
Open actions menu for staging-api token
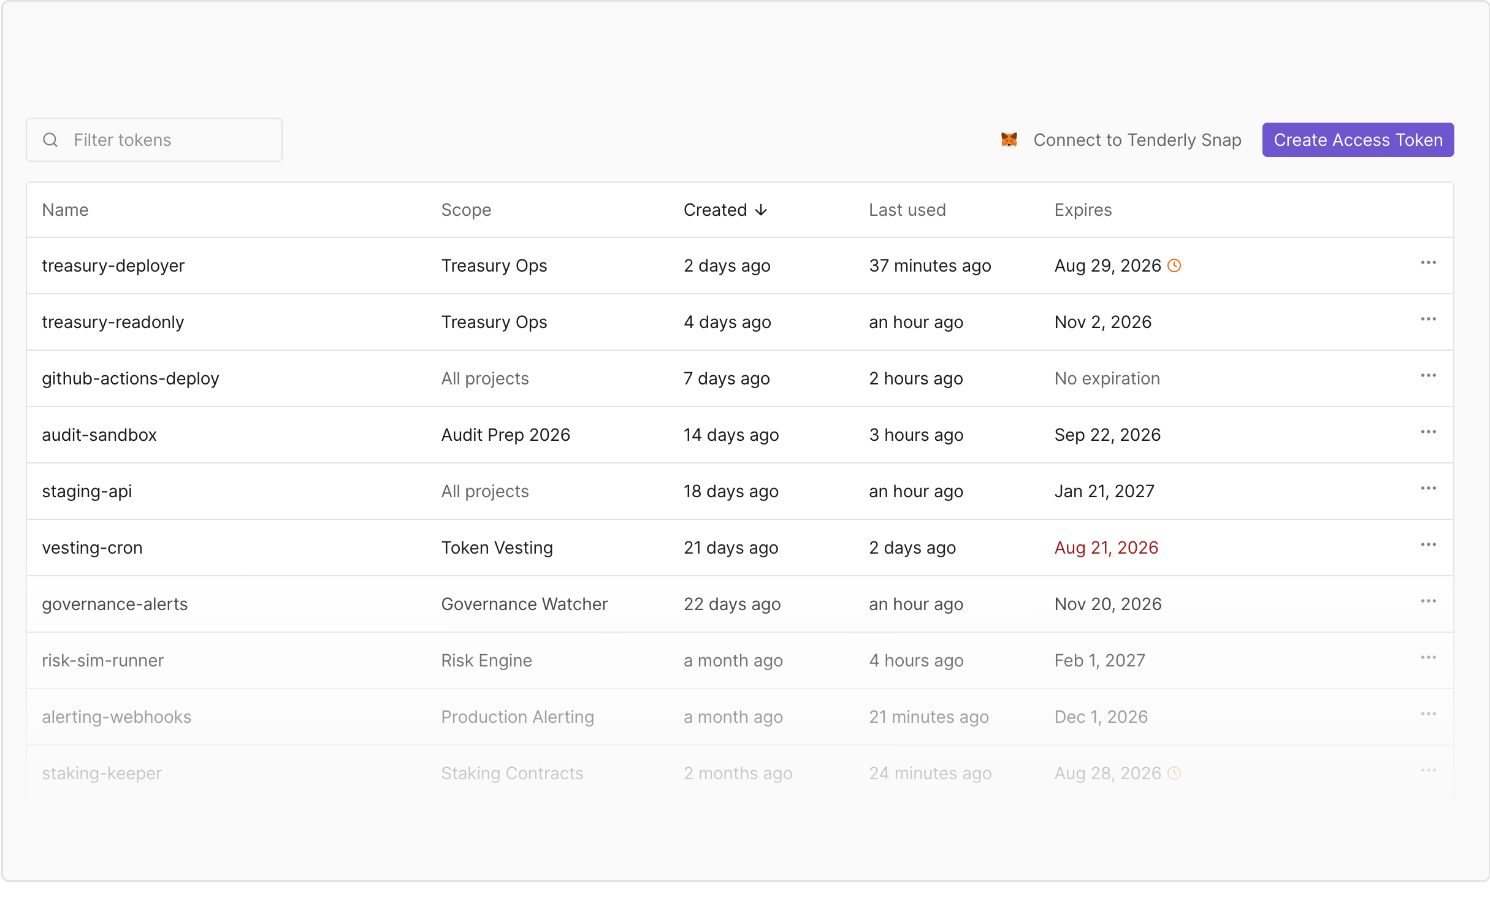[x=1428, y=488]
